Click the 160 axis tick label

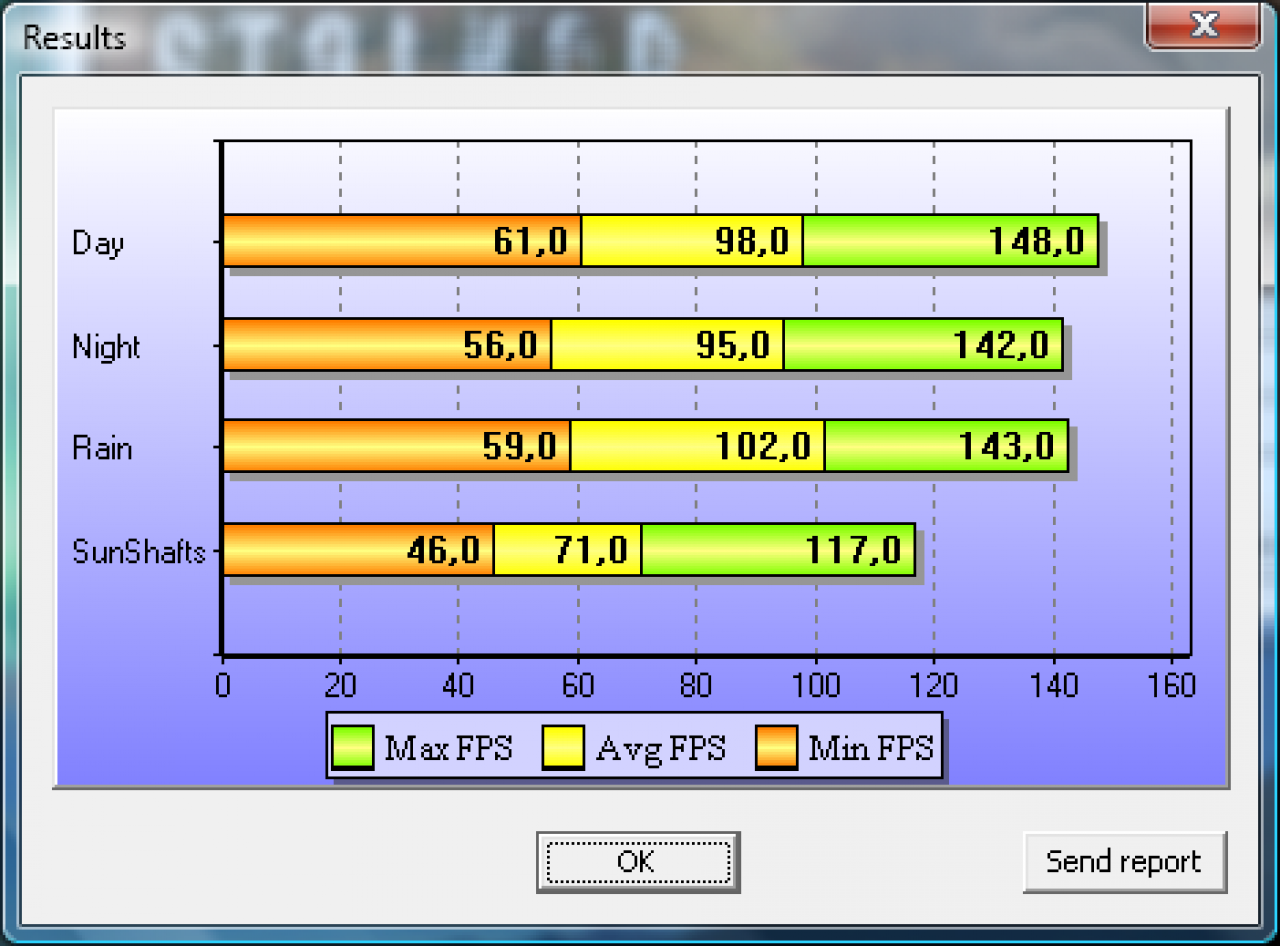tap(1171, 685)
